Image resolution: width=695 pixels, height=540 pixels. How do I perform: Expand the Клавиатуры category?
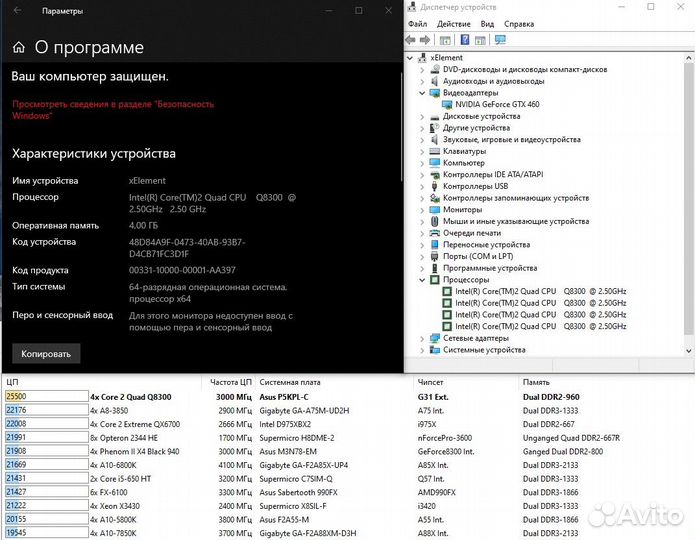[x=422, y=151]
